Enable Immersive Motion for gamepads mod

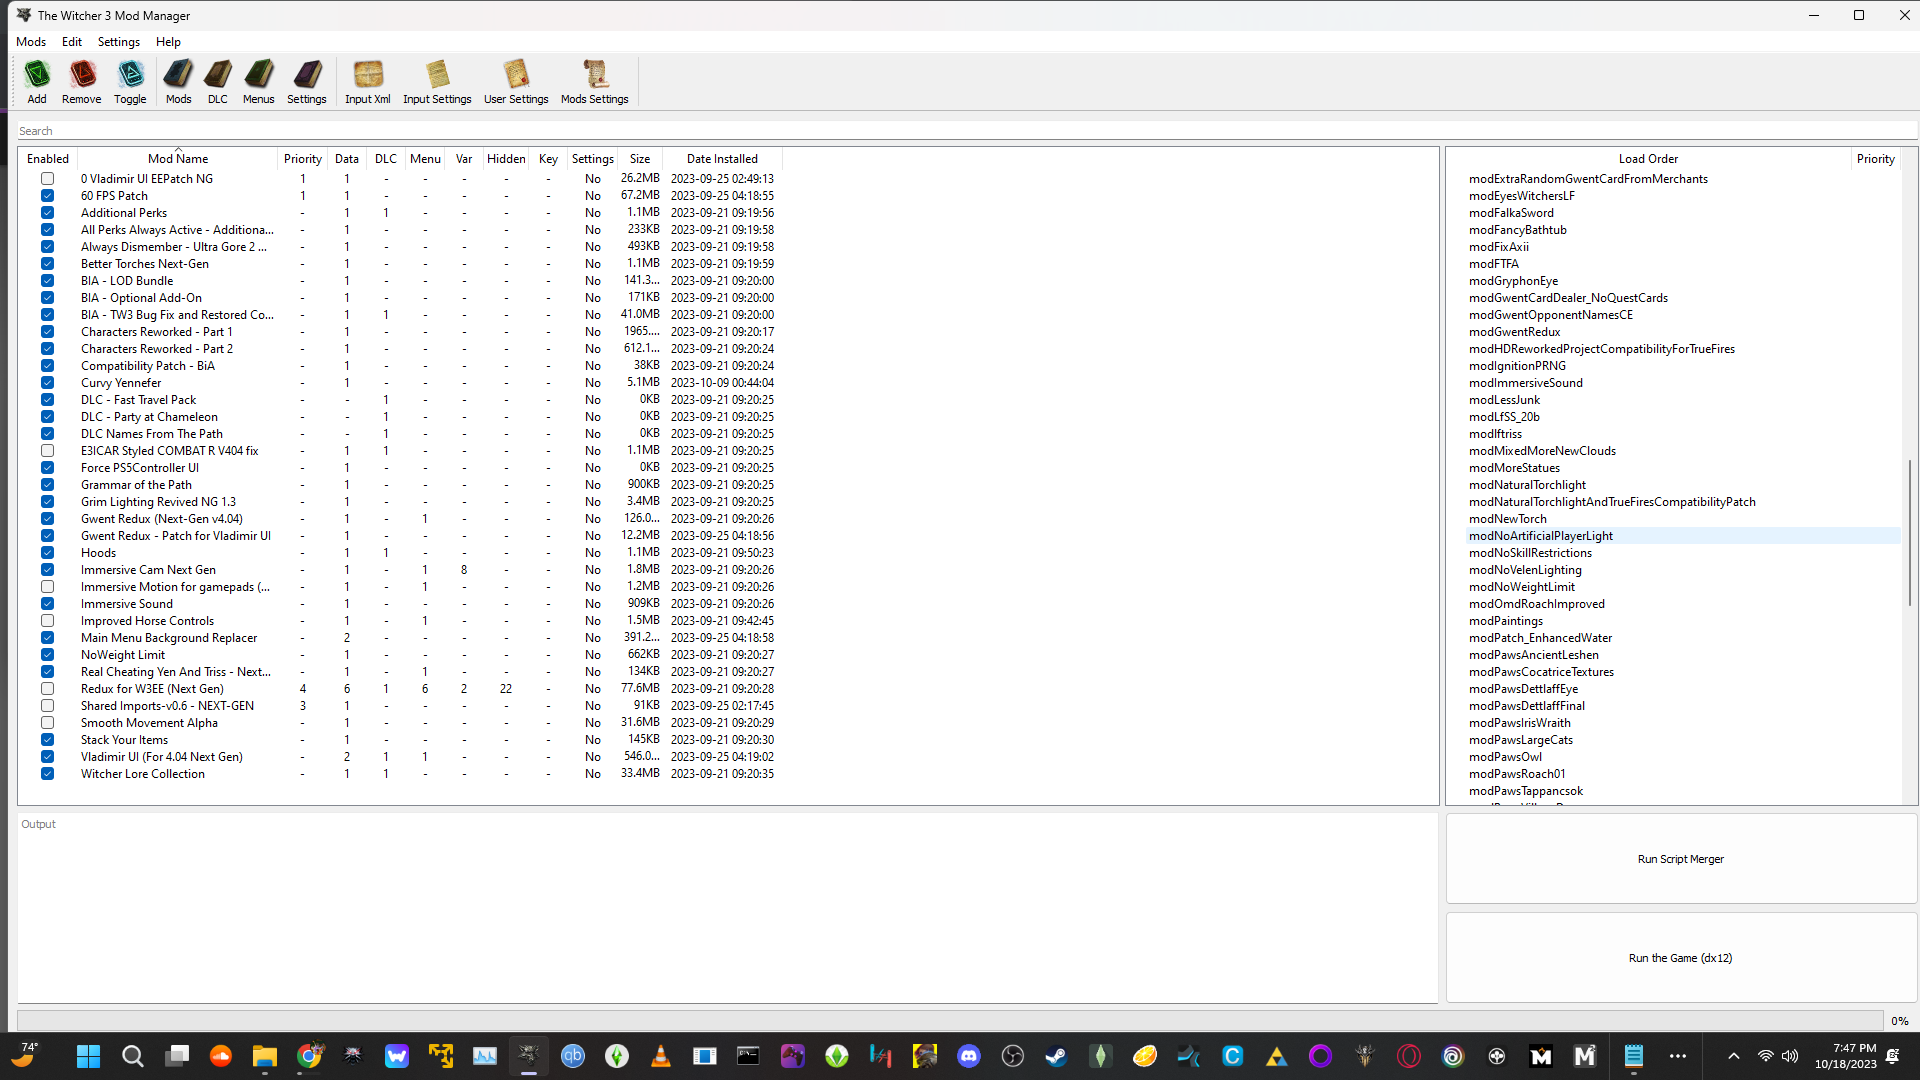pos(47,587)
